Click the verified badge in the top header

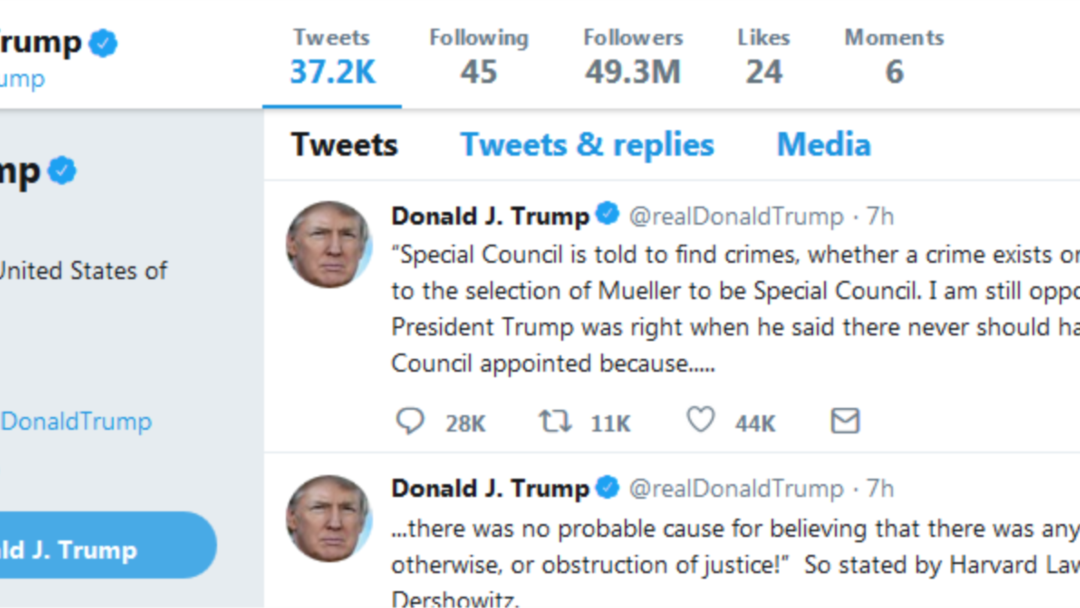[103, 43]
